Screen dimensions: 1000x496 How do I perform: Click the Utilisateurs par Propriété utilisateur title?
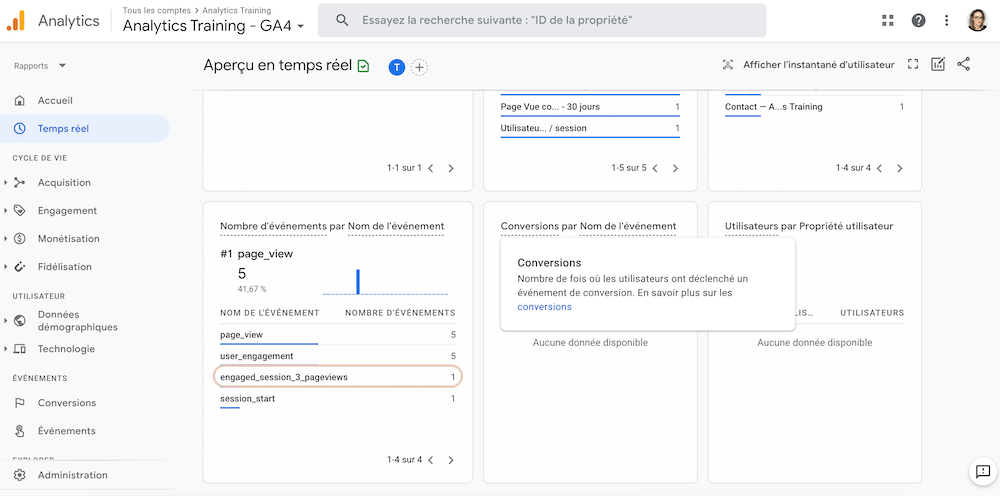(x=809, y=226)
